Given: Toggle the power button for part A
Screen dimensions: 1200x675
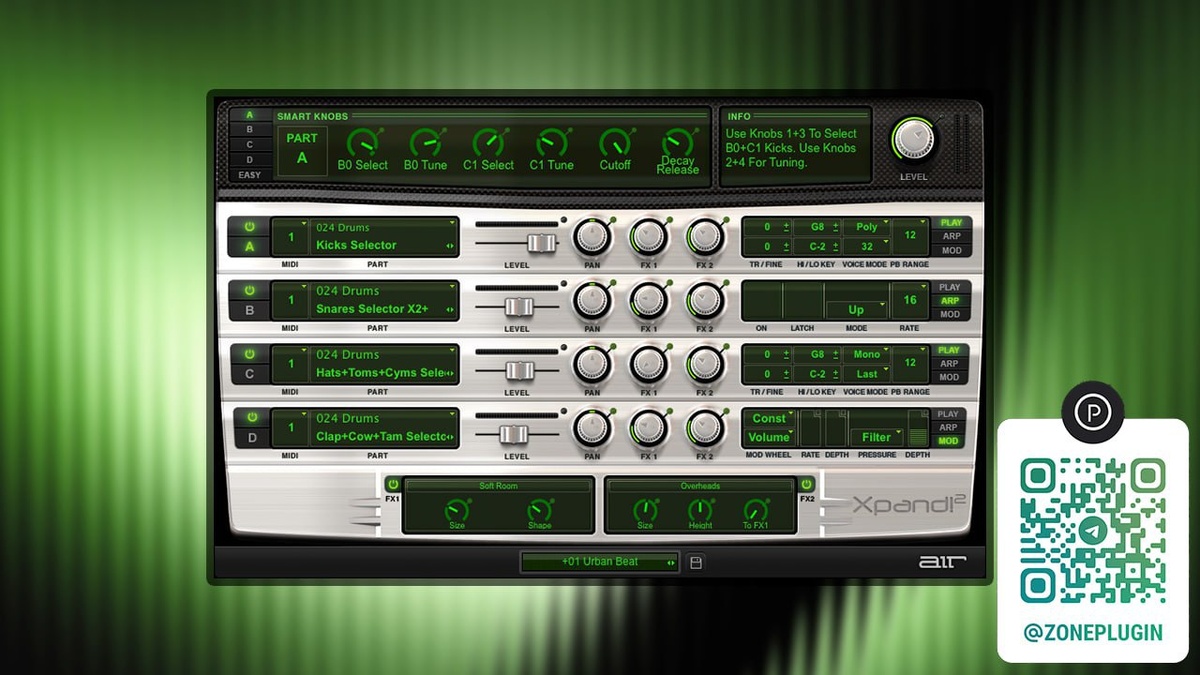Looking at the screenshot, I should (250, 226).
